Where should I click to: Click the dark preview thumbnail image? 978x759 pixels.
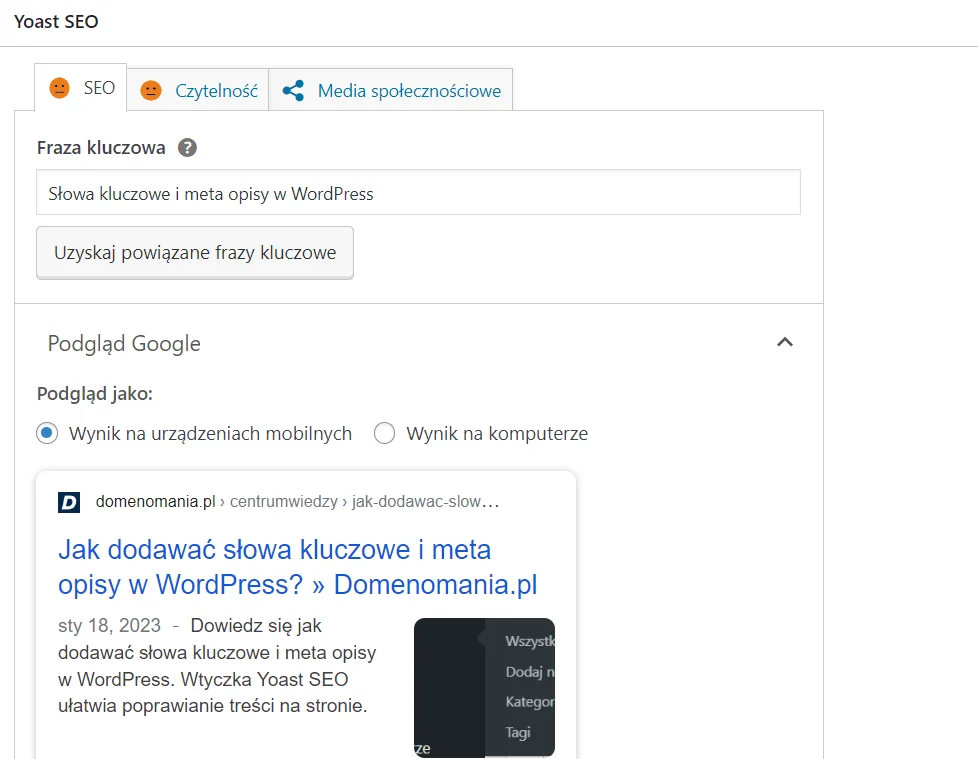click(x=484, y=688)
